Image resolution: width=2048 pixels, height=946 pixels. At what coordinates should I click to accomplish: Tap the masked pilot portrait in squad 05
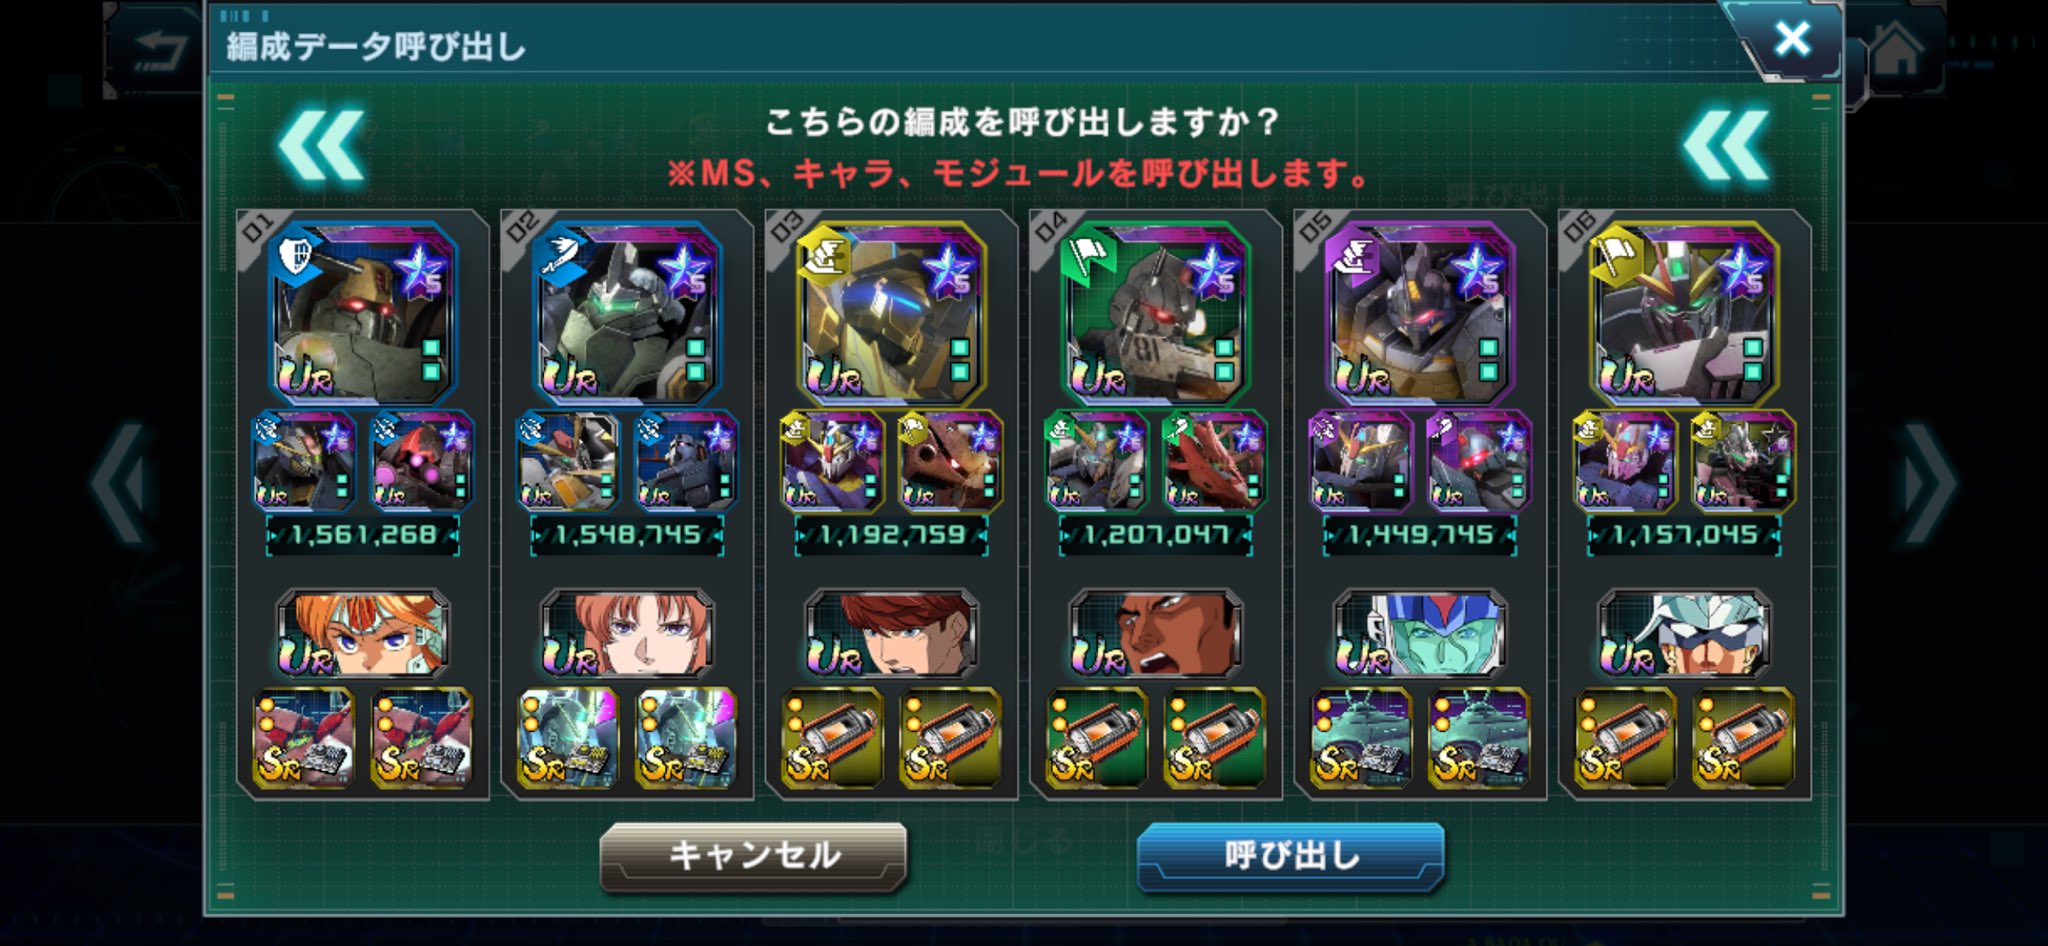[x=1420, y=634]
